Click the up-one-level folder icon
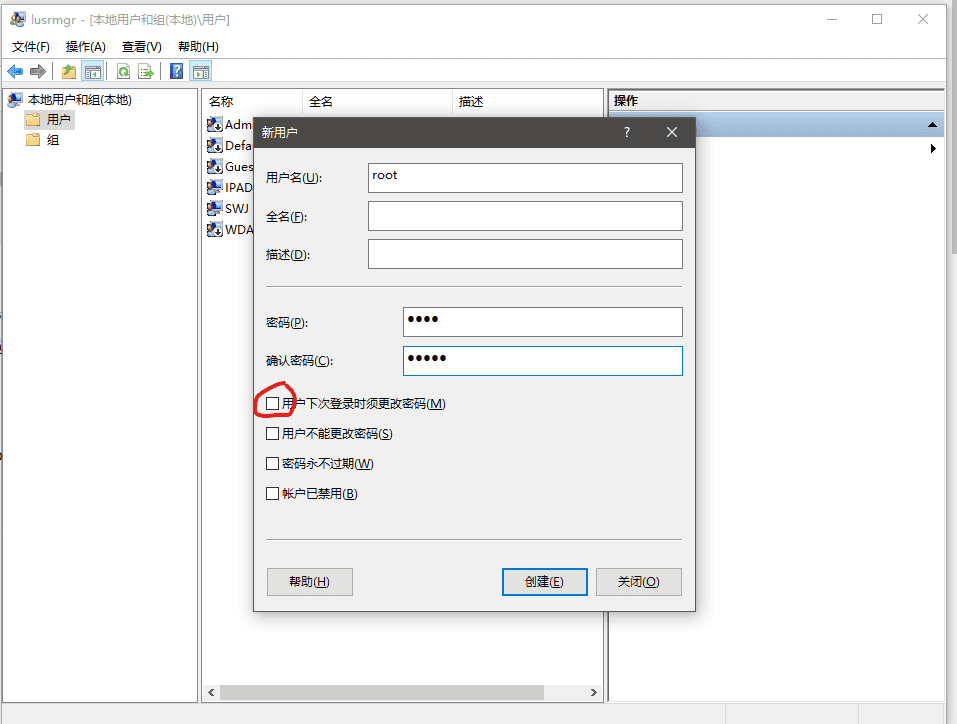Viewport: 957px width, 724px height. tap(69, 71)
